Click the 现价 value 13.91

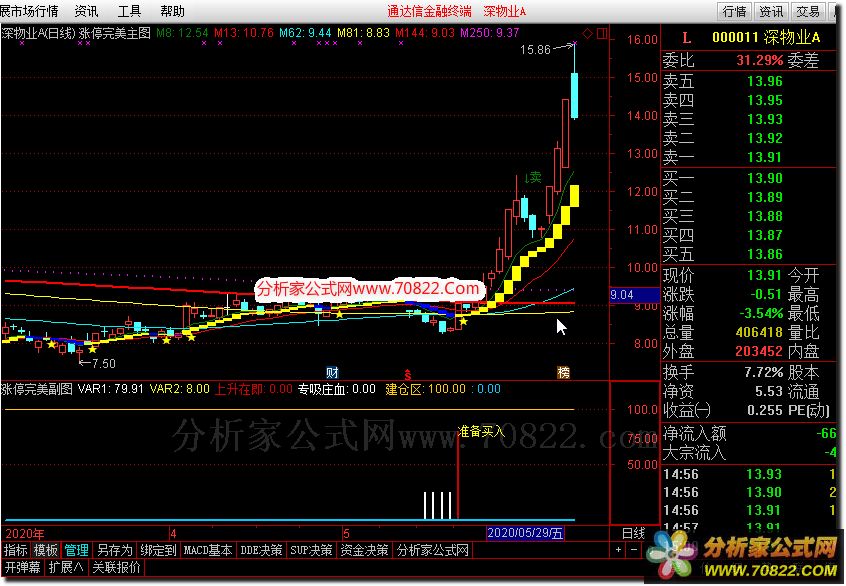[765, 276]
